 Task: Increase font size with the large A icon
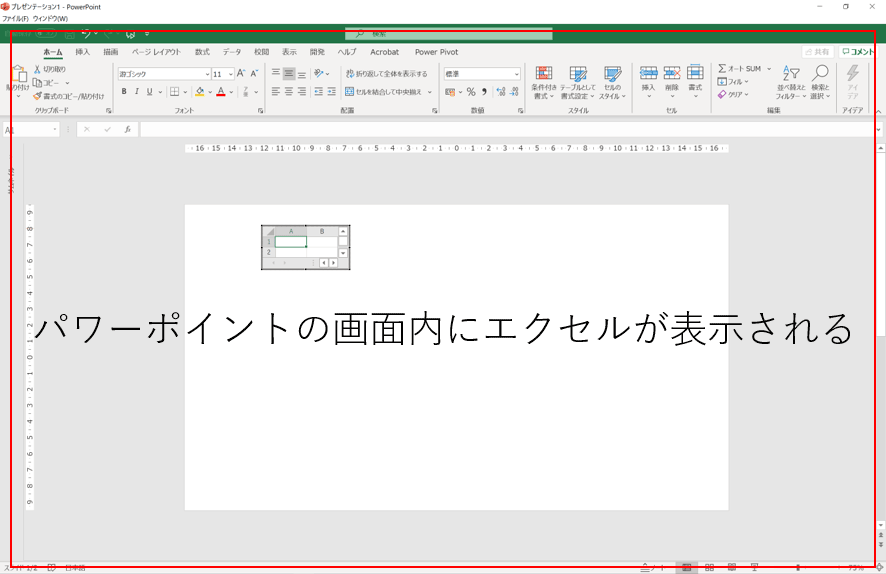[241, 73]
